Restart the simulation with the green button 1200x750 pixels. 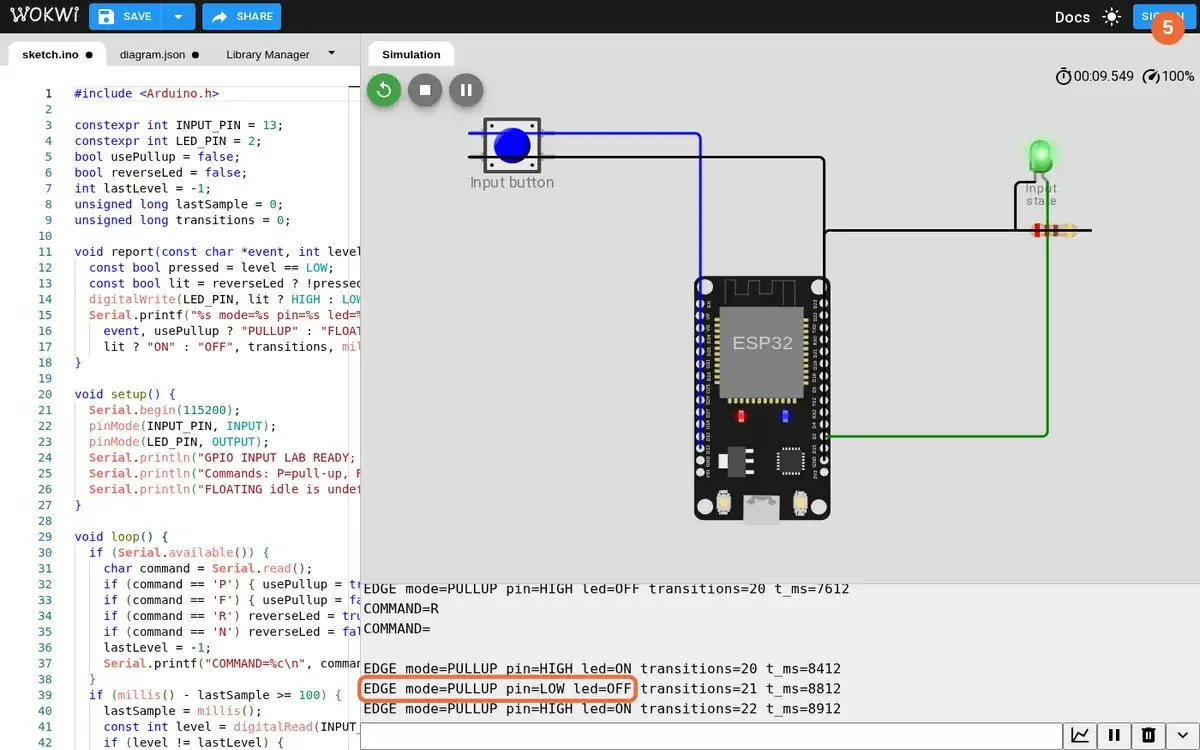pyautogui.click(x=383, y=90)
